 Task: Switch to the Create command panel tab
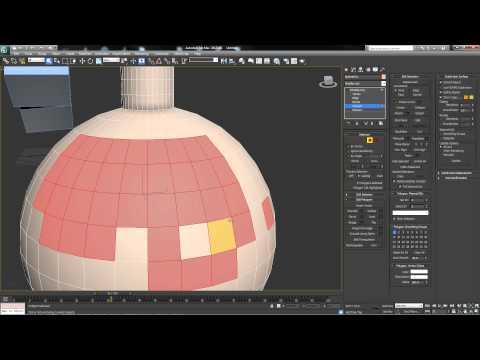click(346, 69)
